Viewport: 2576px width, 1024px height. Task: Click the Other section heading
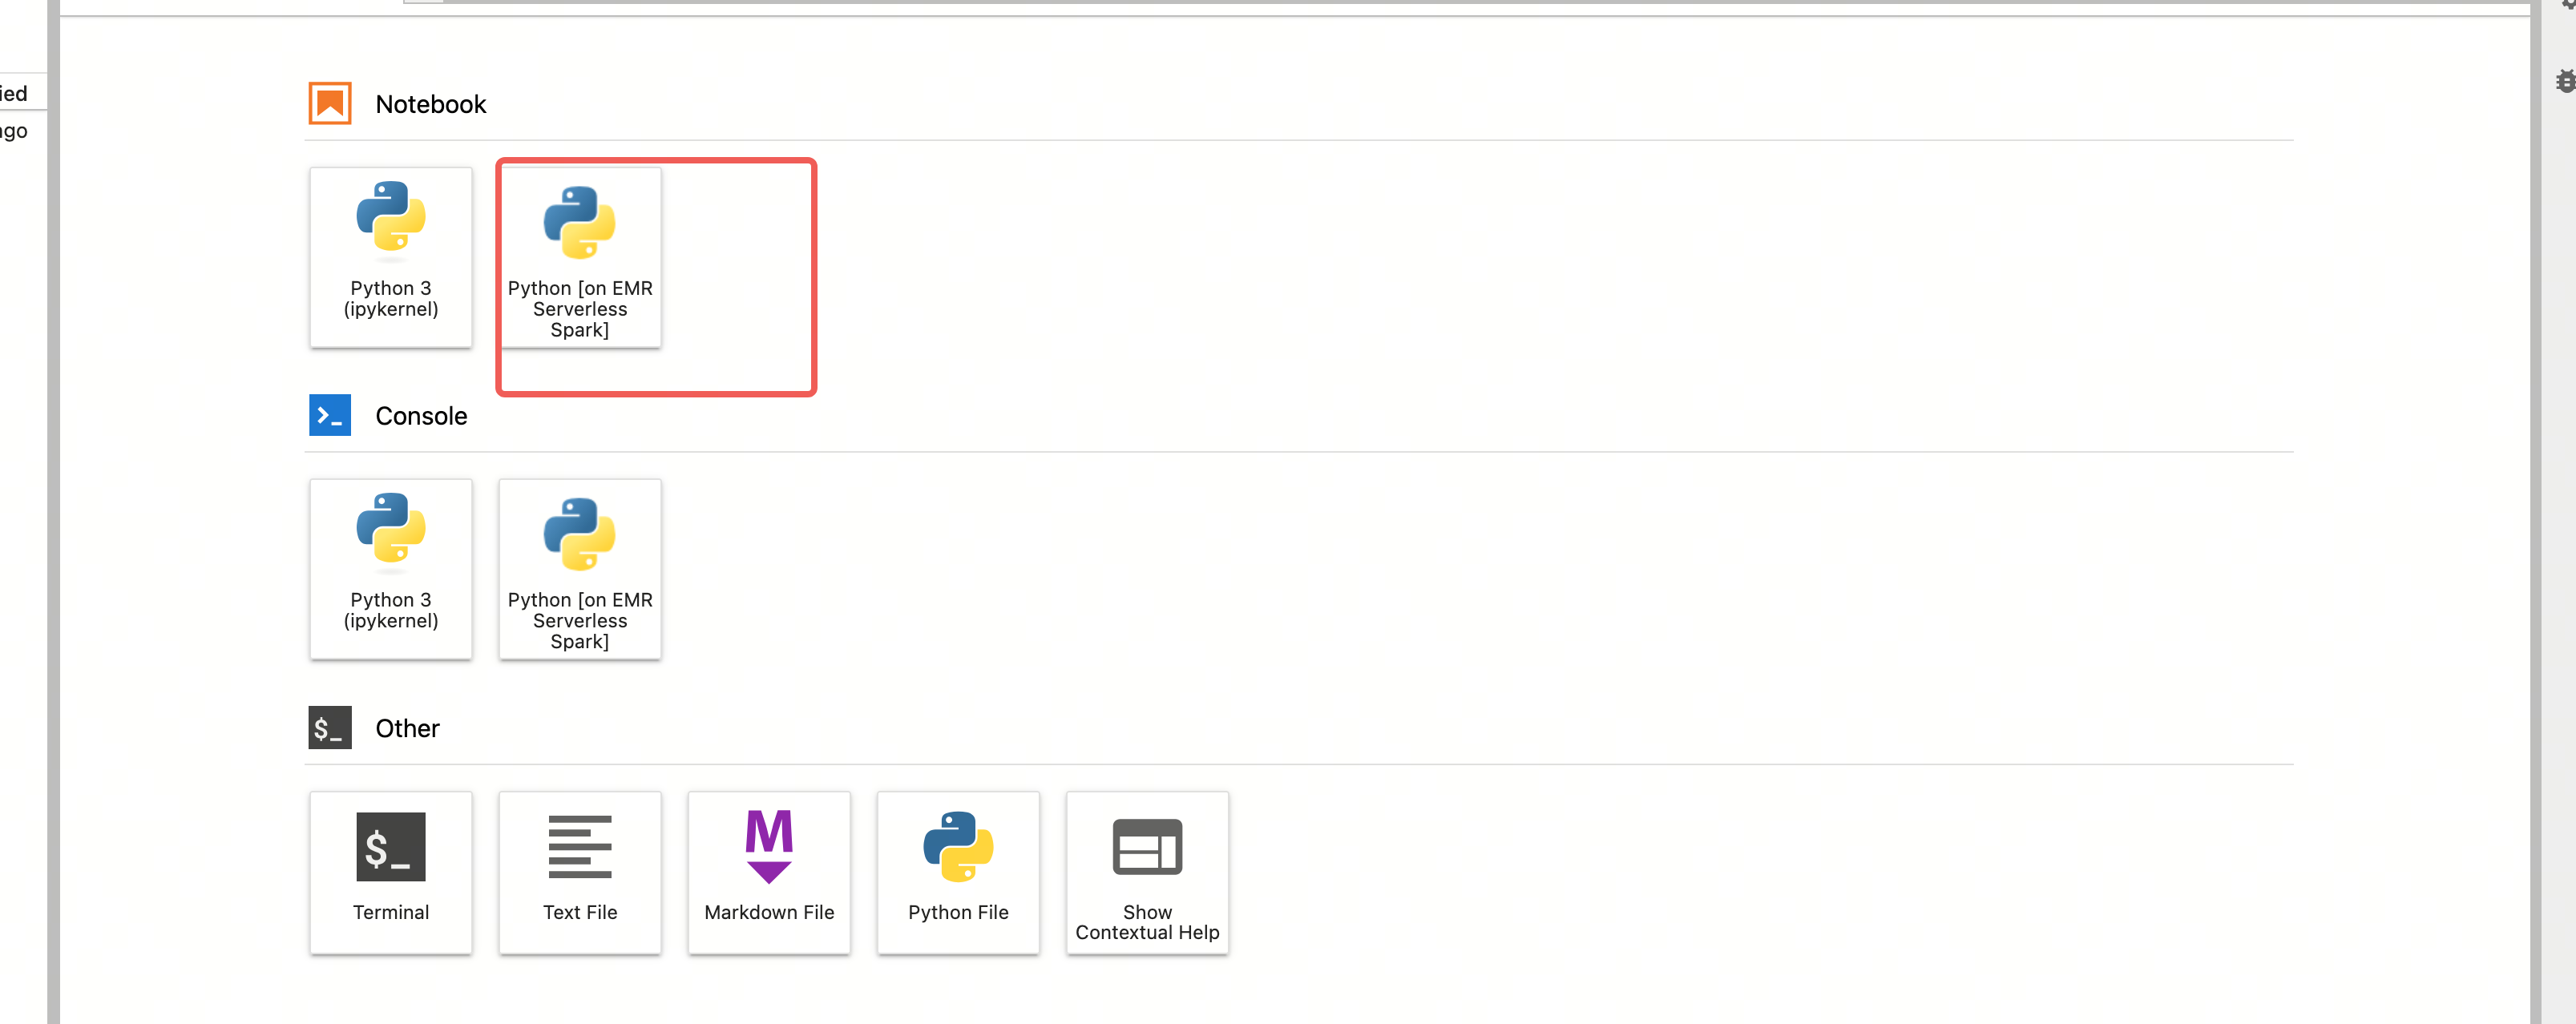point(407,728)
